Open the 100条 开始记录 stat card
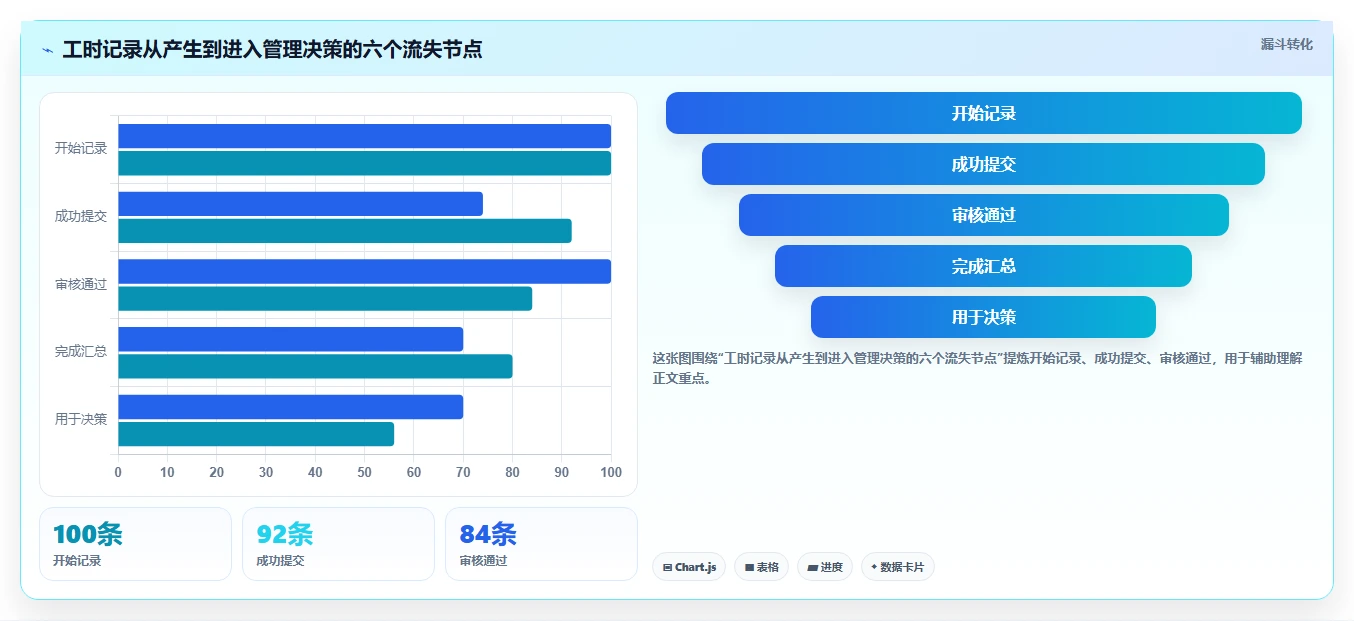The height and width of the screenshot is (621, 1354). click(135, 544)
